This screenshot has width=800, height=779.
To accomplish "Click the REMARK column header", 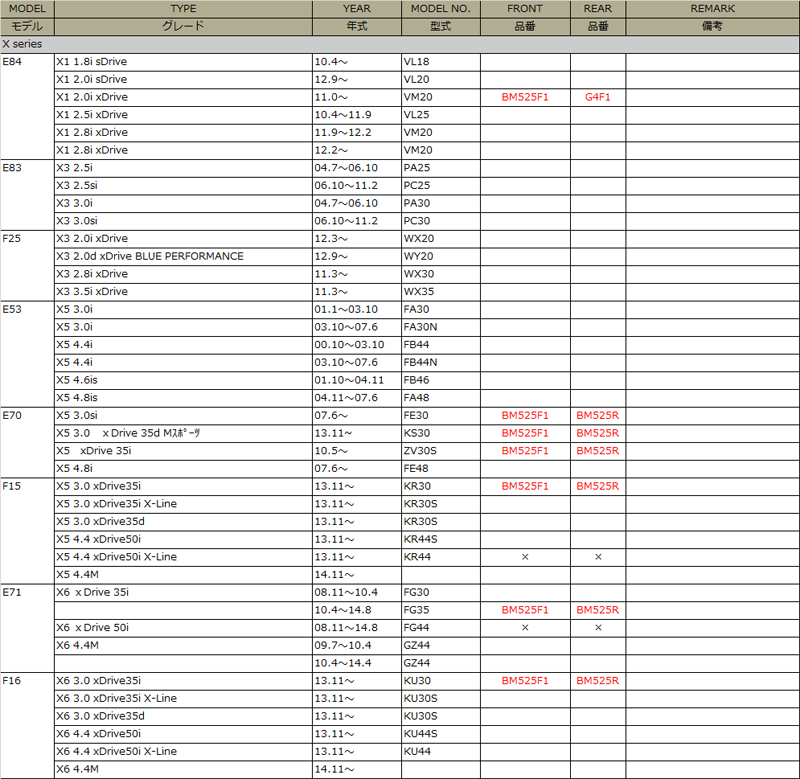I will (x=713, y=9).
